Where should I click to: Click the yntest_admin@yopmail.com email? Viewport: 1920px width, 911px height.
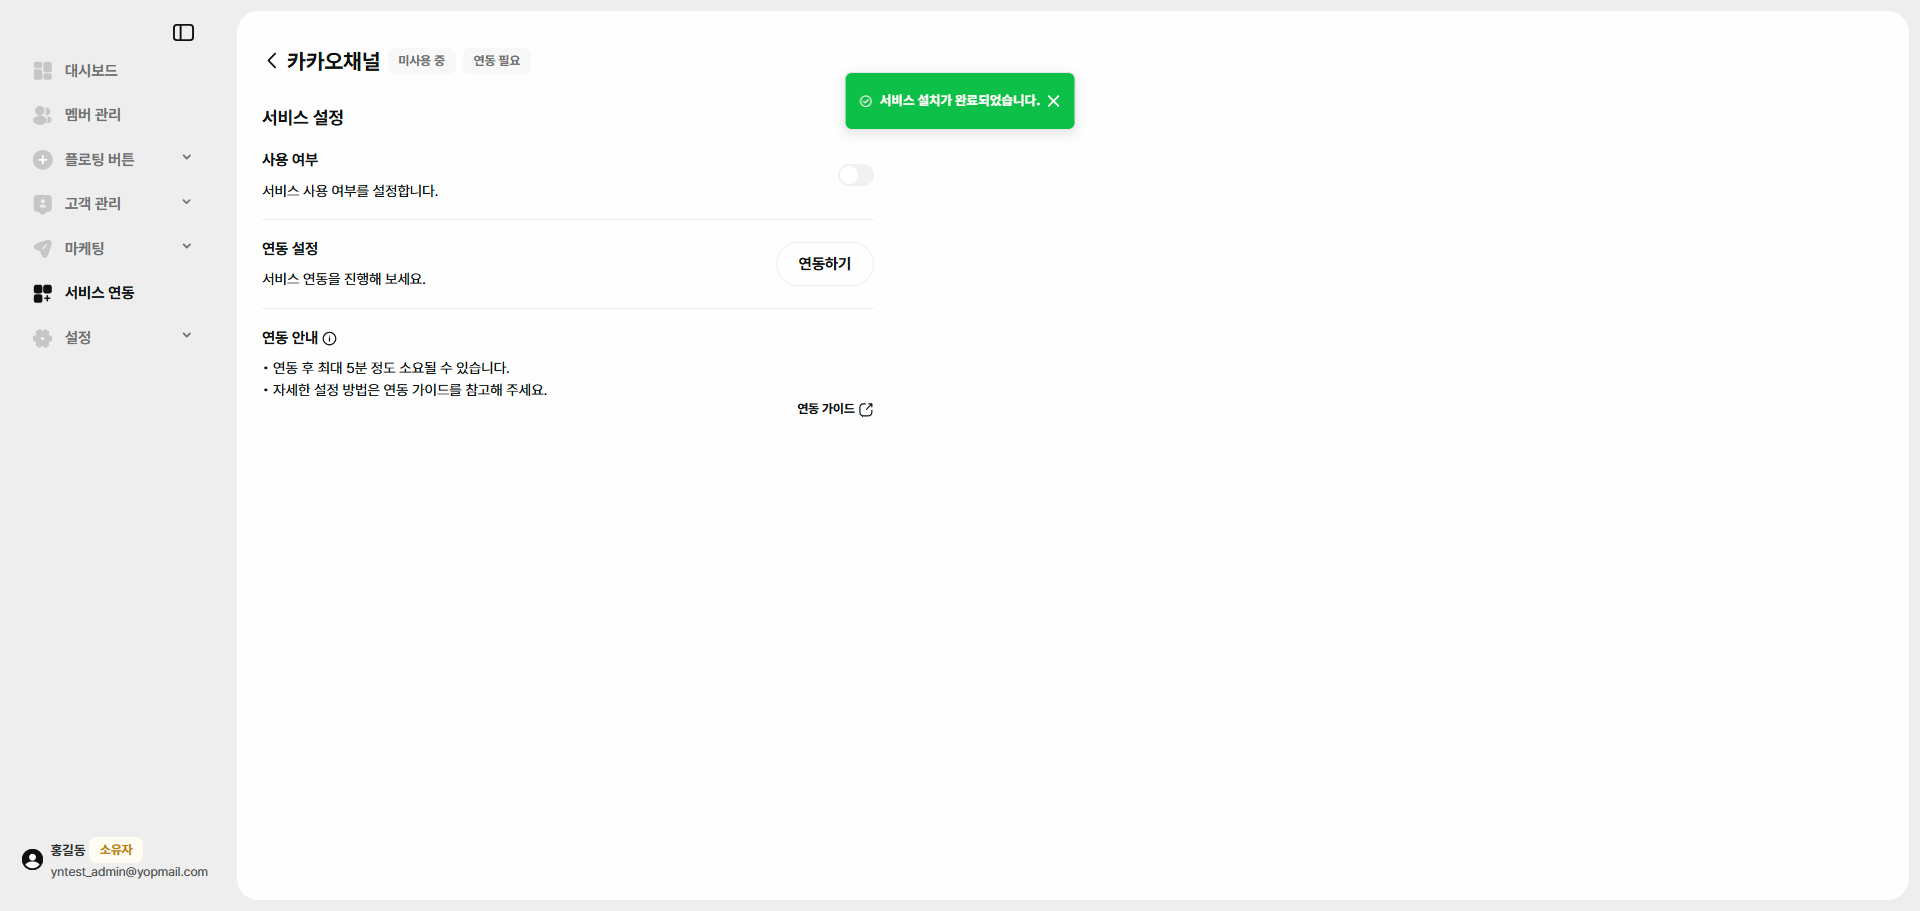130,872
